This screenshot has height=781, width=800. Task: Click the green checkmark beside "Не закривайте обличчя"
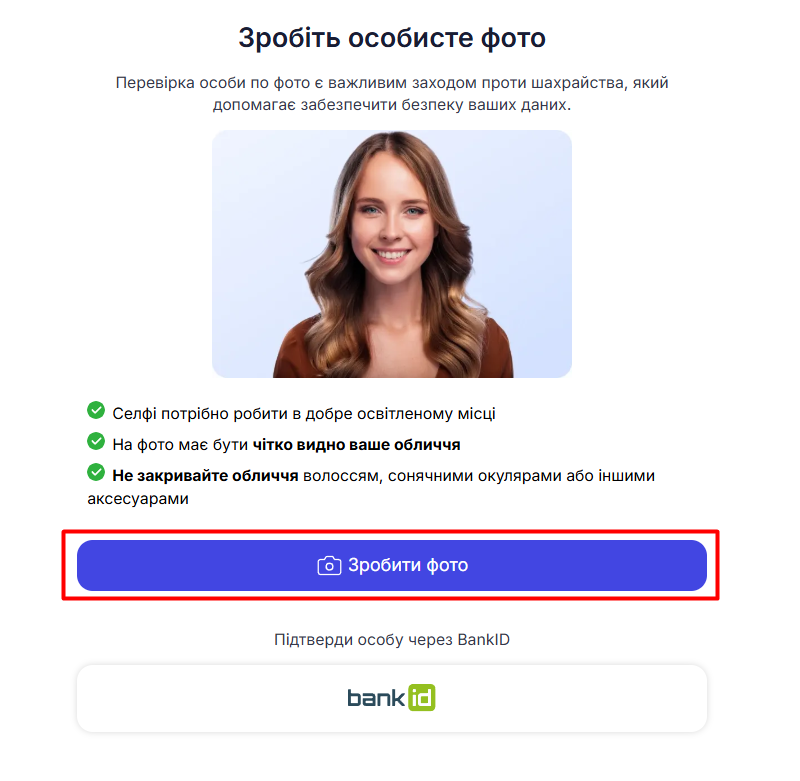click(x=96, y=472)
